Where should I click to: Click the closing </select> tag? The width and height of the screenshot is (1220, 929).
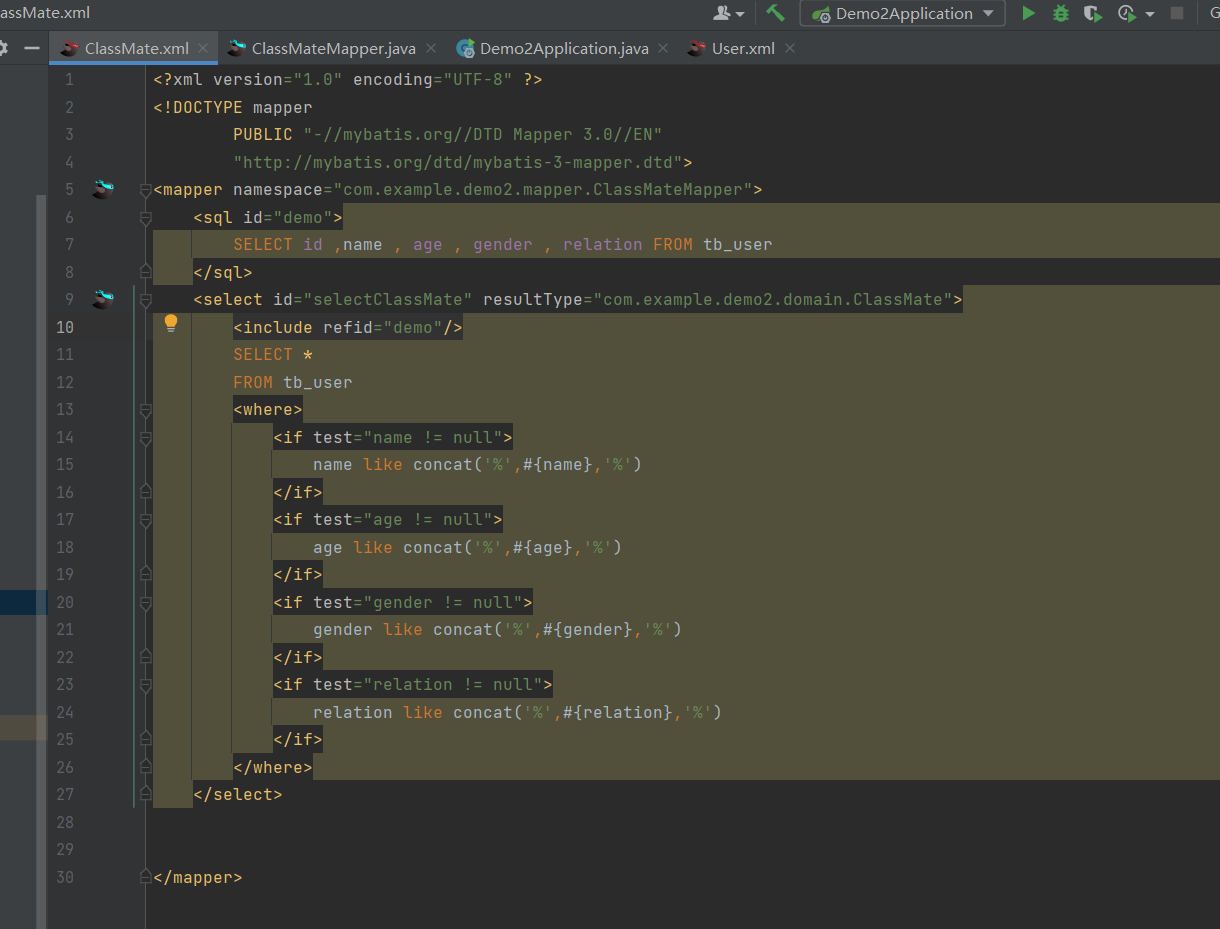[x=238, y=794]
